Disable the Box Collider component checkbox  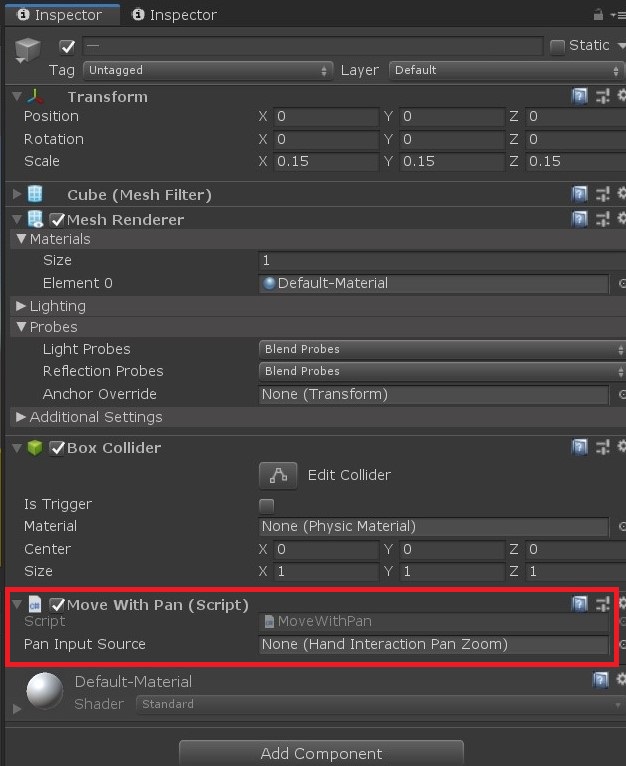[x=57, y=448]
